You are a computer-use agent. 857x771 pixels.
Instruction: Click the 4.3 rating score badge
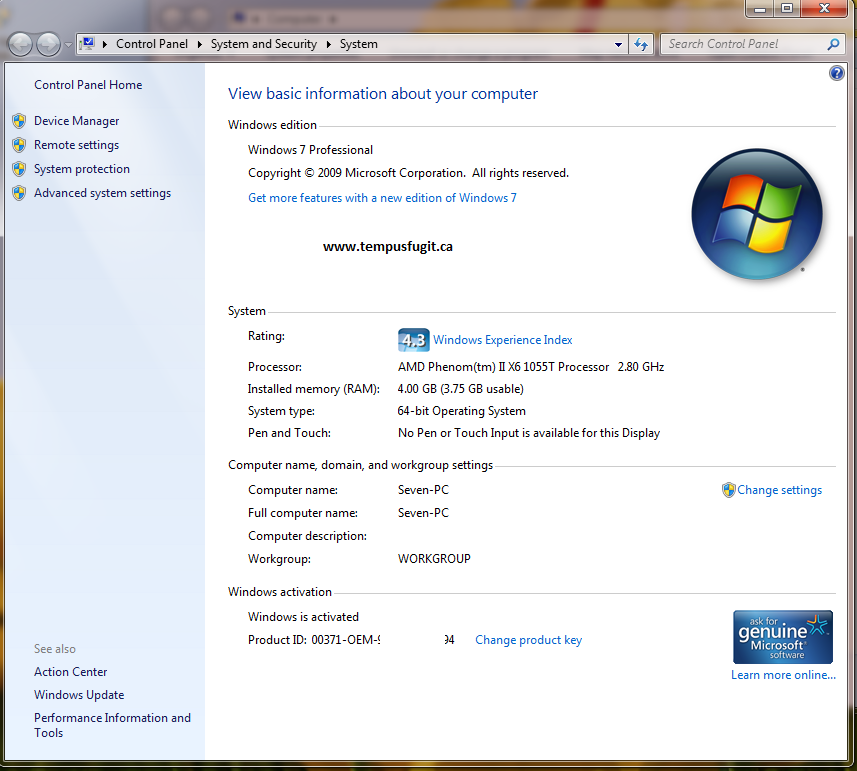tap(414, 340)
